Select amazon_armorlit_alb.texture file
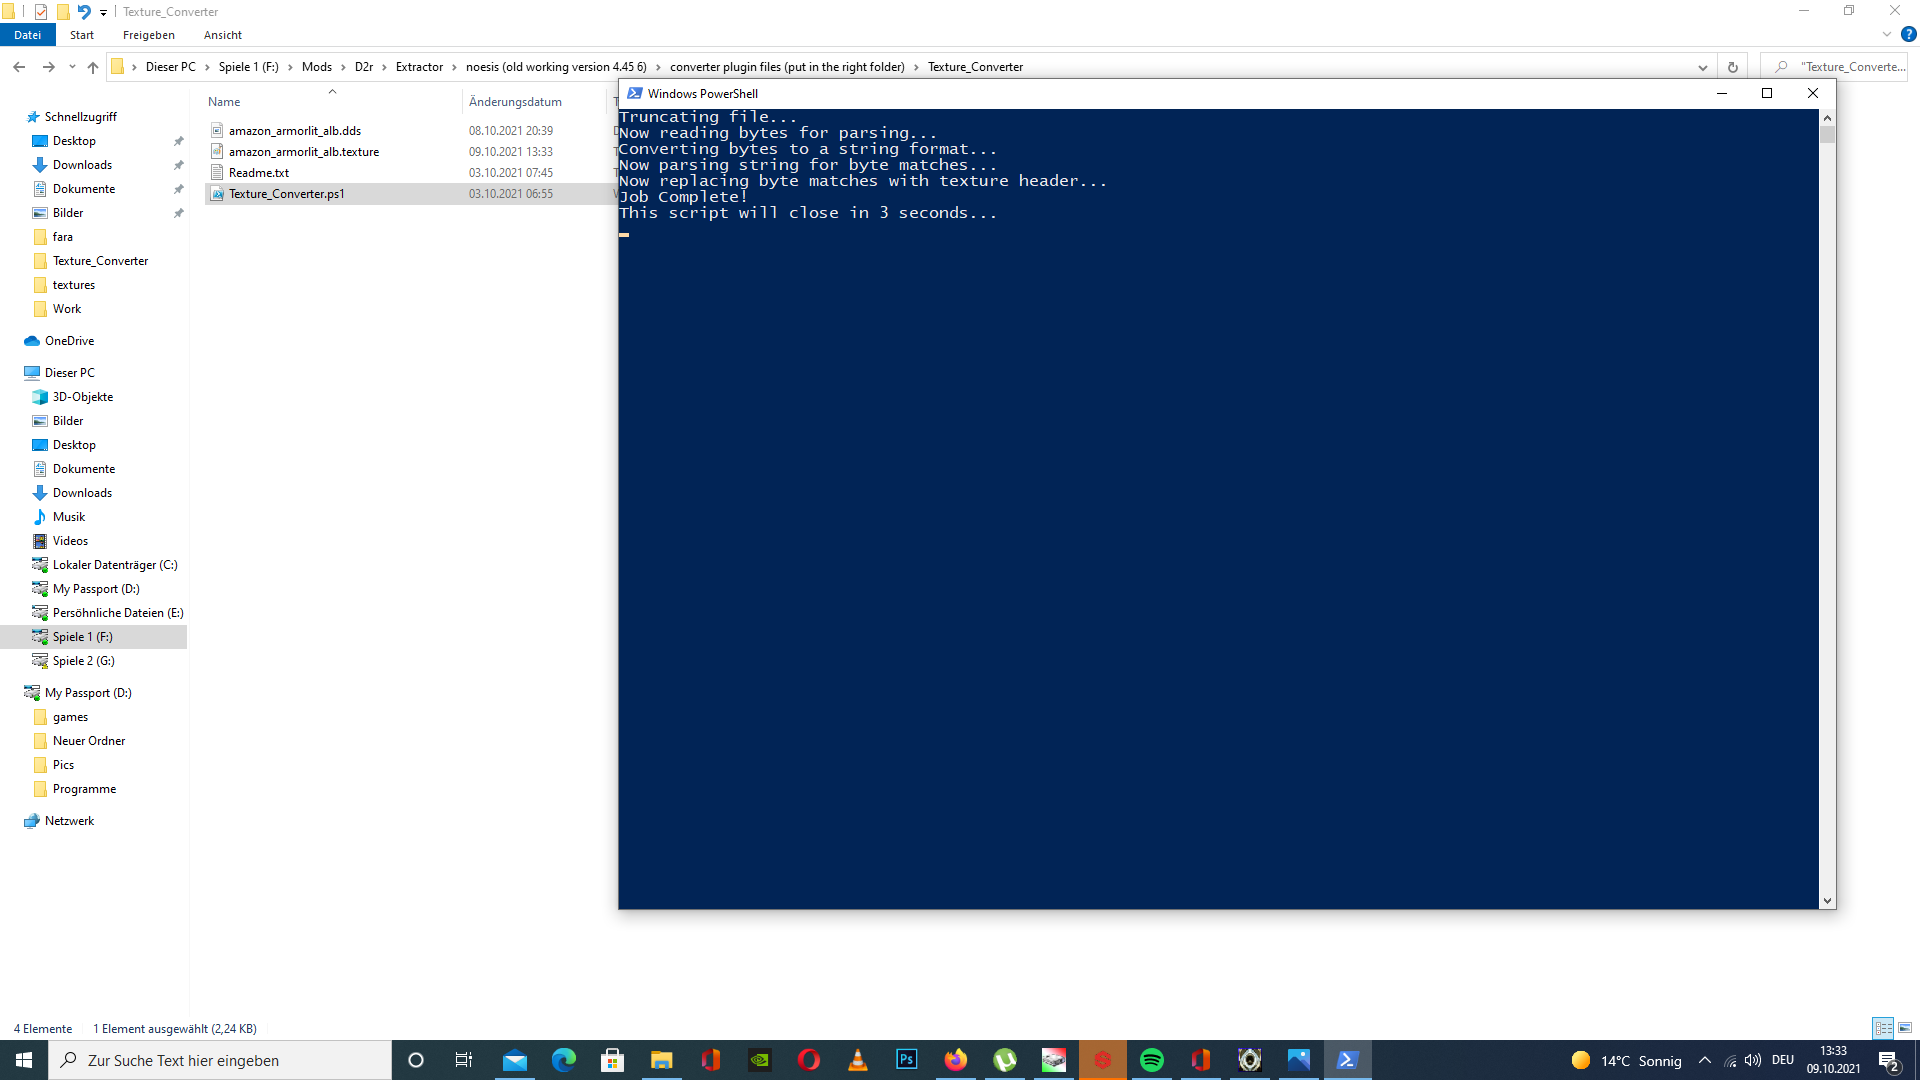 (x=304, y=152)
